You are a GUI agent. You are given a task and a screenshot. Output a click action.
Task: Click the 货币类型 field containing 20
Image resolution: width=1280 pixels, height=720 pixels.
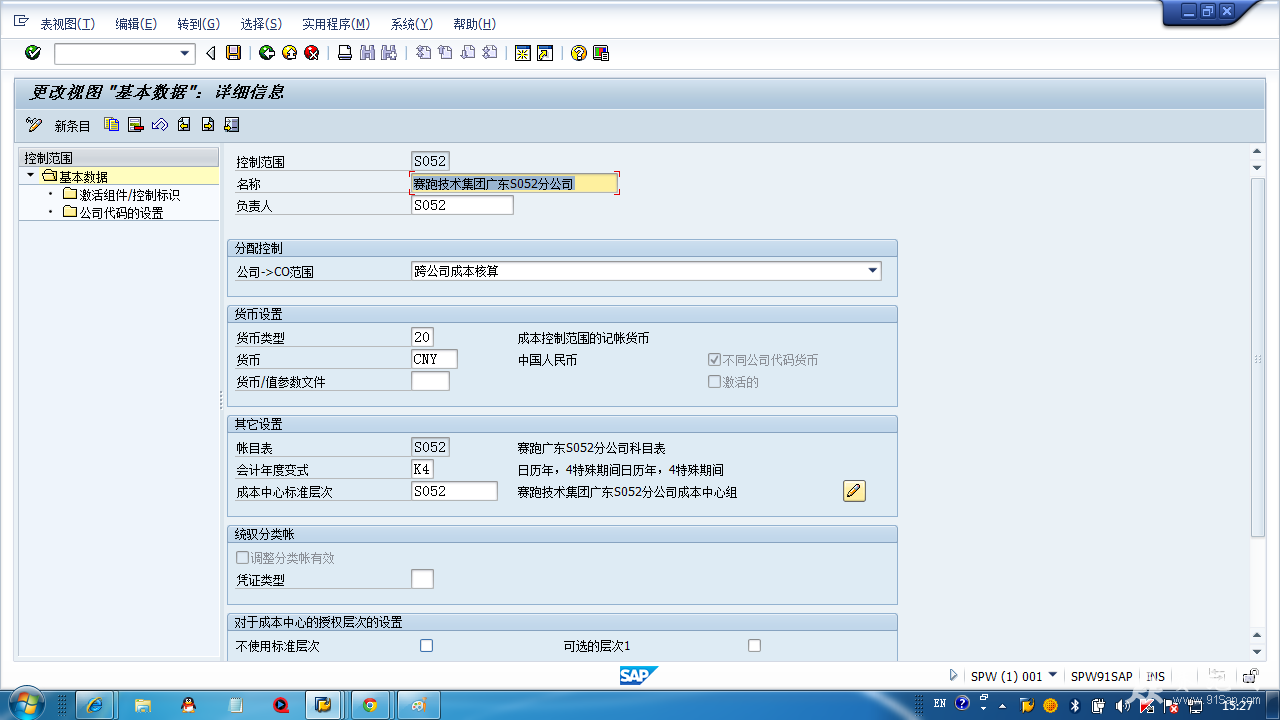pyautogui.click(x=422, y=338)
